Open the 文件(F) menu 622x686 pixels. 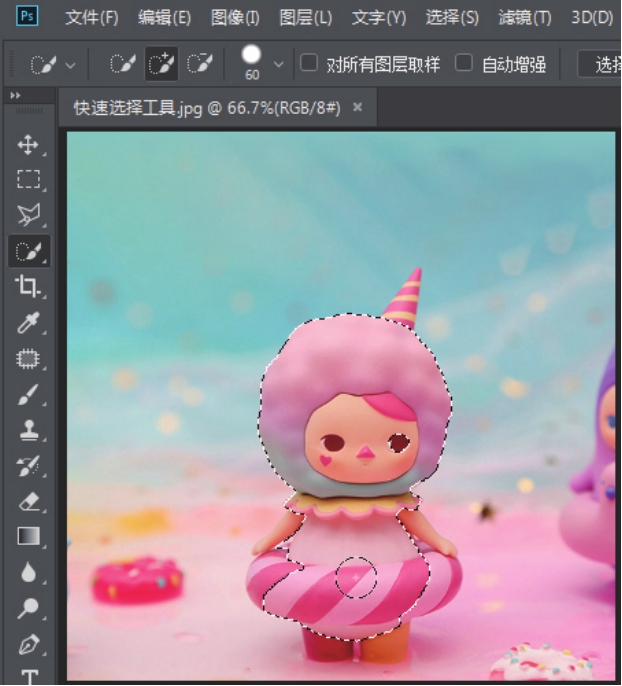[x=92, y=18]
